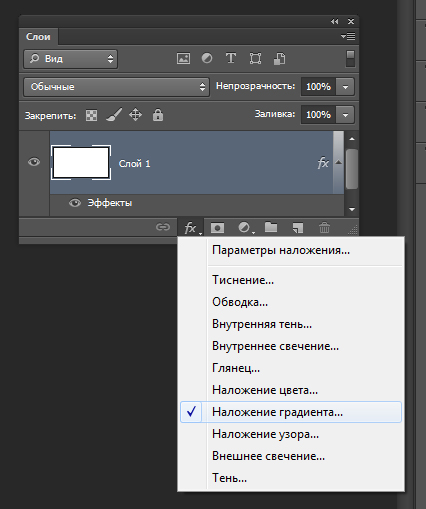Collapse panel with double-arrow icon
Screen dimensions: 426x509
335,21
